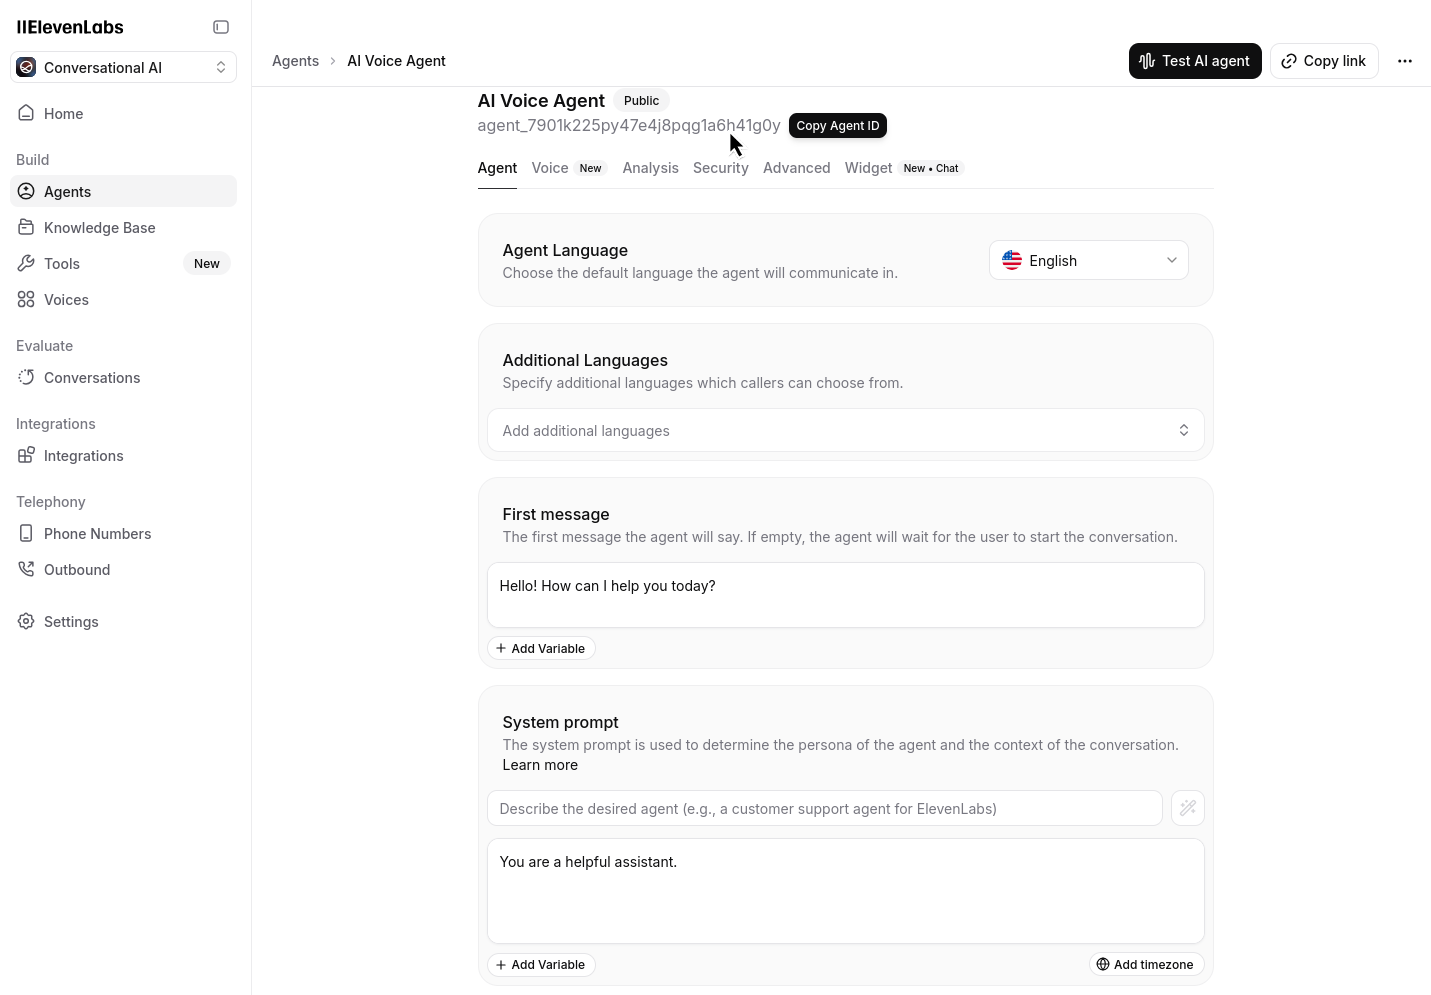Open the Conversational AI workspace switcher
1431x995 pixels.
coord(124,68)
